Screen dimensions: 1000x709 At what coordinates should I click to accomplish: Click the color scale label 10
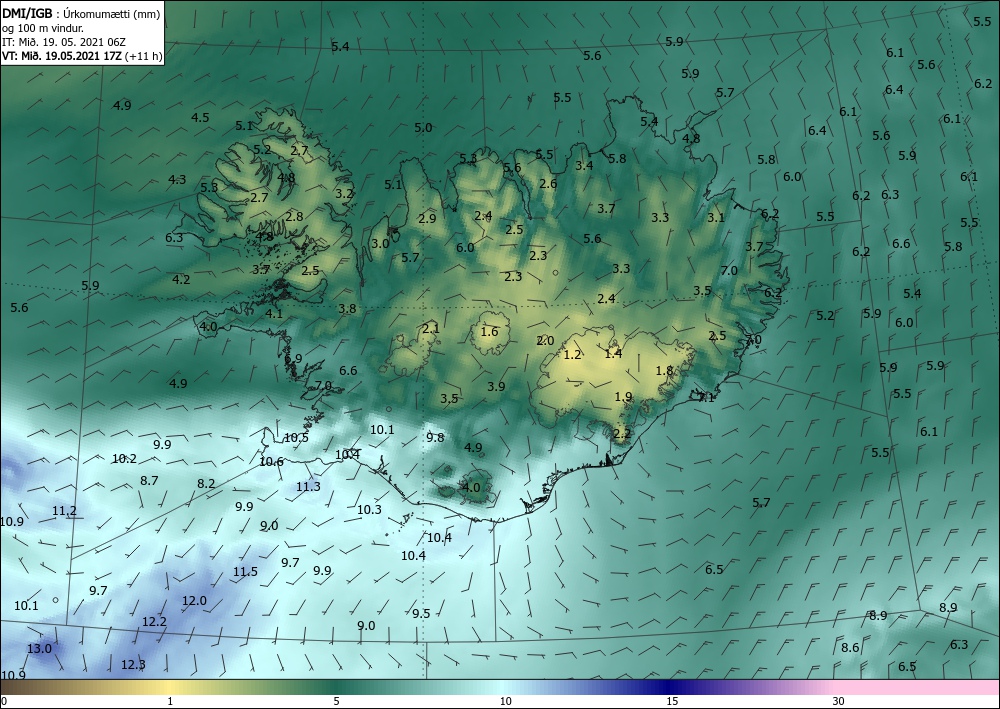504,702
